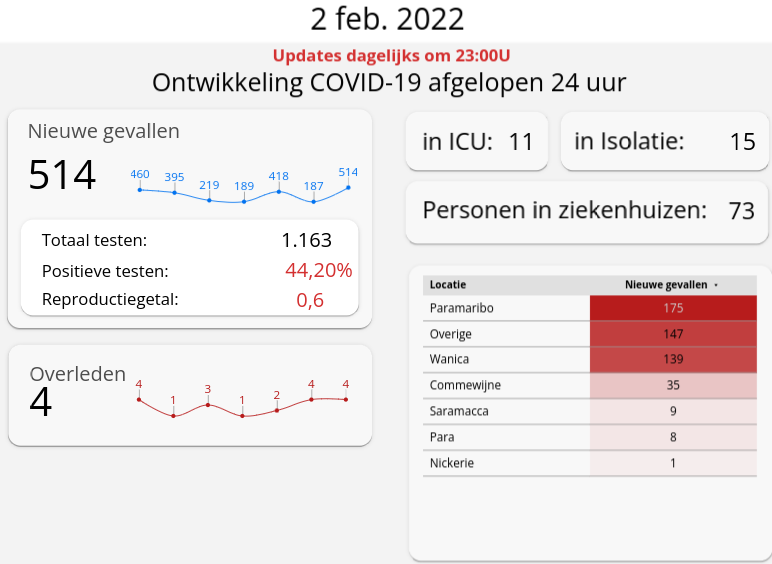Sort table by the Locatie column header

[x=448, y=285]
